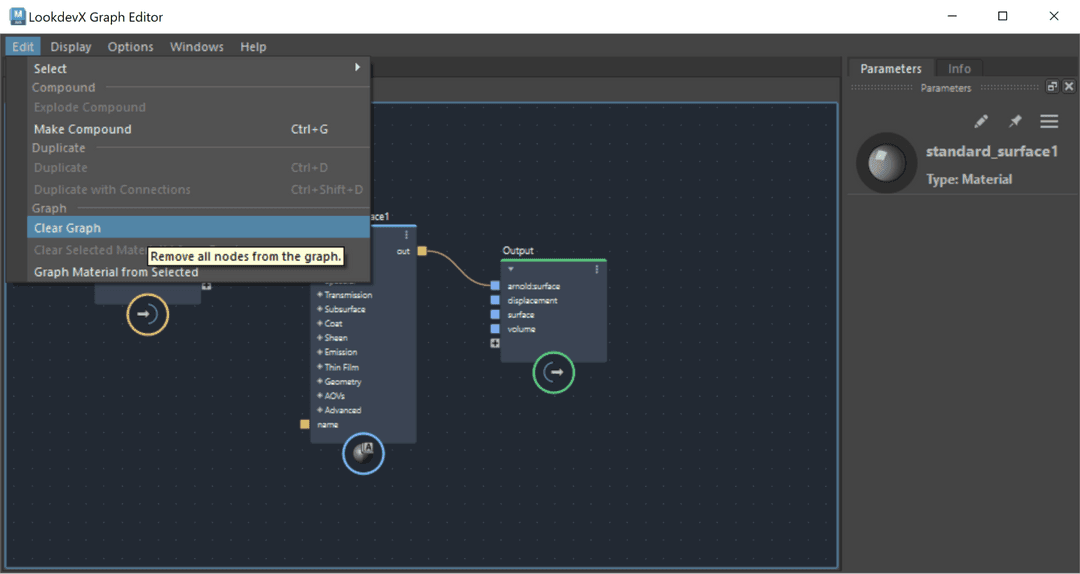Image resolution: width=1080 pixels, height=574 pixels.
Task: Collapse the Output node triangle
Action: pos(510,269)
